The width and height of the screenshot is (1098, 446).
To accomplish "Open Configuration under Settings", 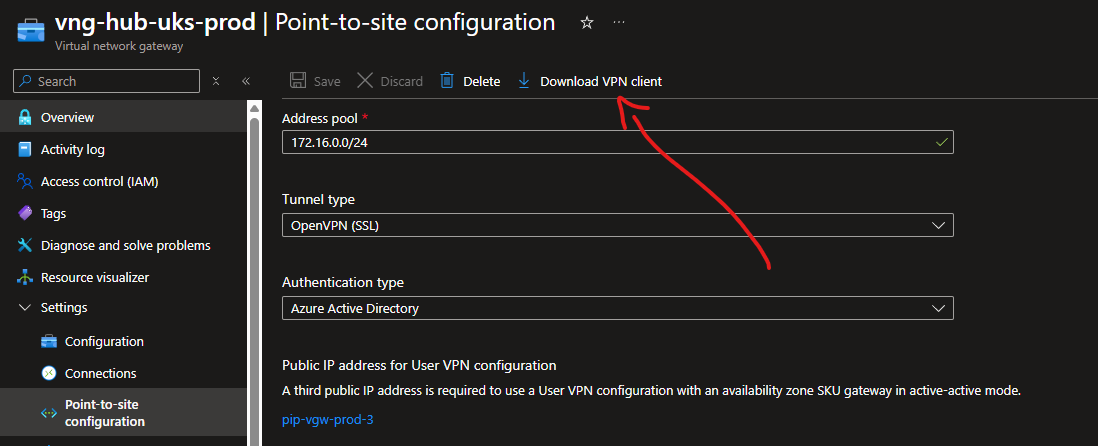I will (x=123, y=342).
